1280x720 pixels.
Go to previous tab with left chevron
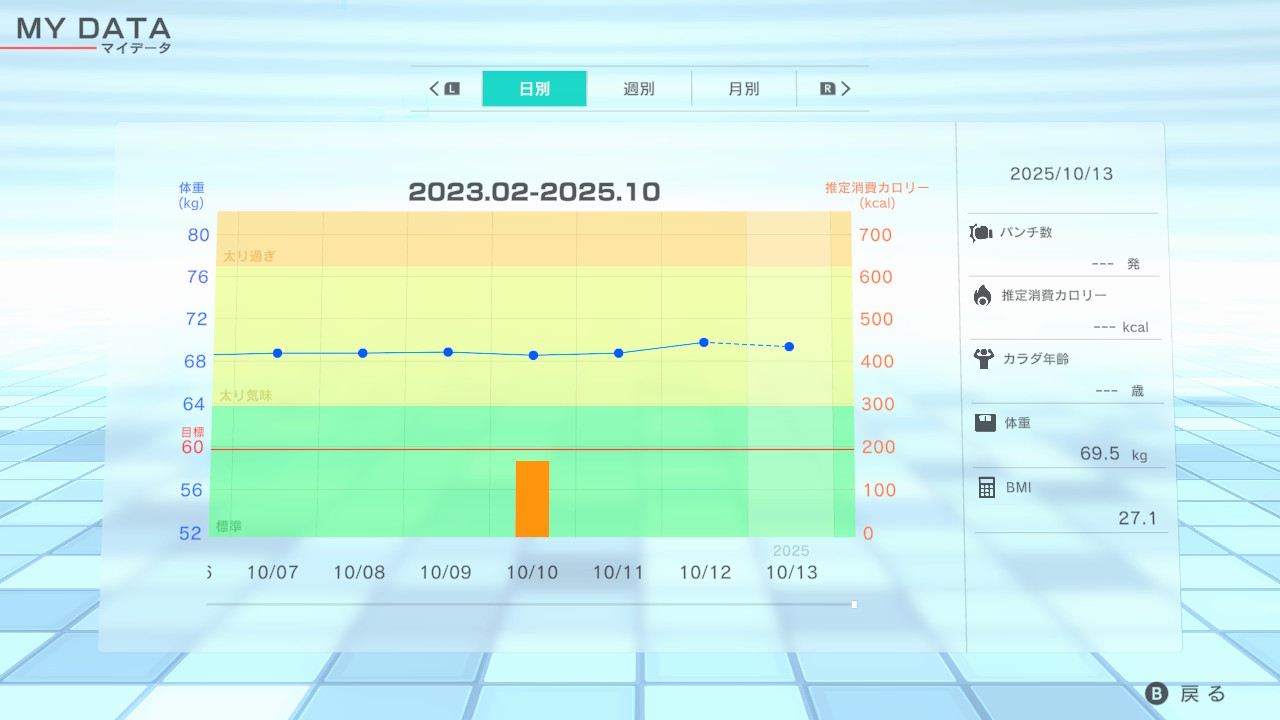click(x=435, y=89)
